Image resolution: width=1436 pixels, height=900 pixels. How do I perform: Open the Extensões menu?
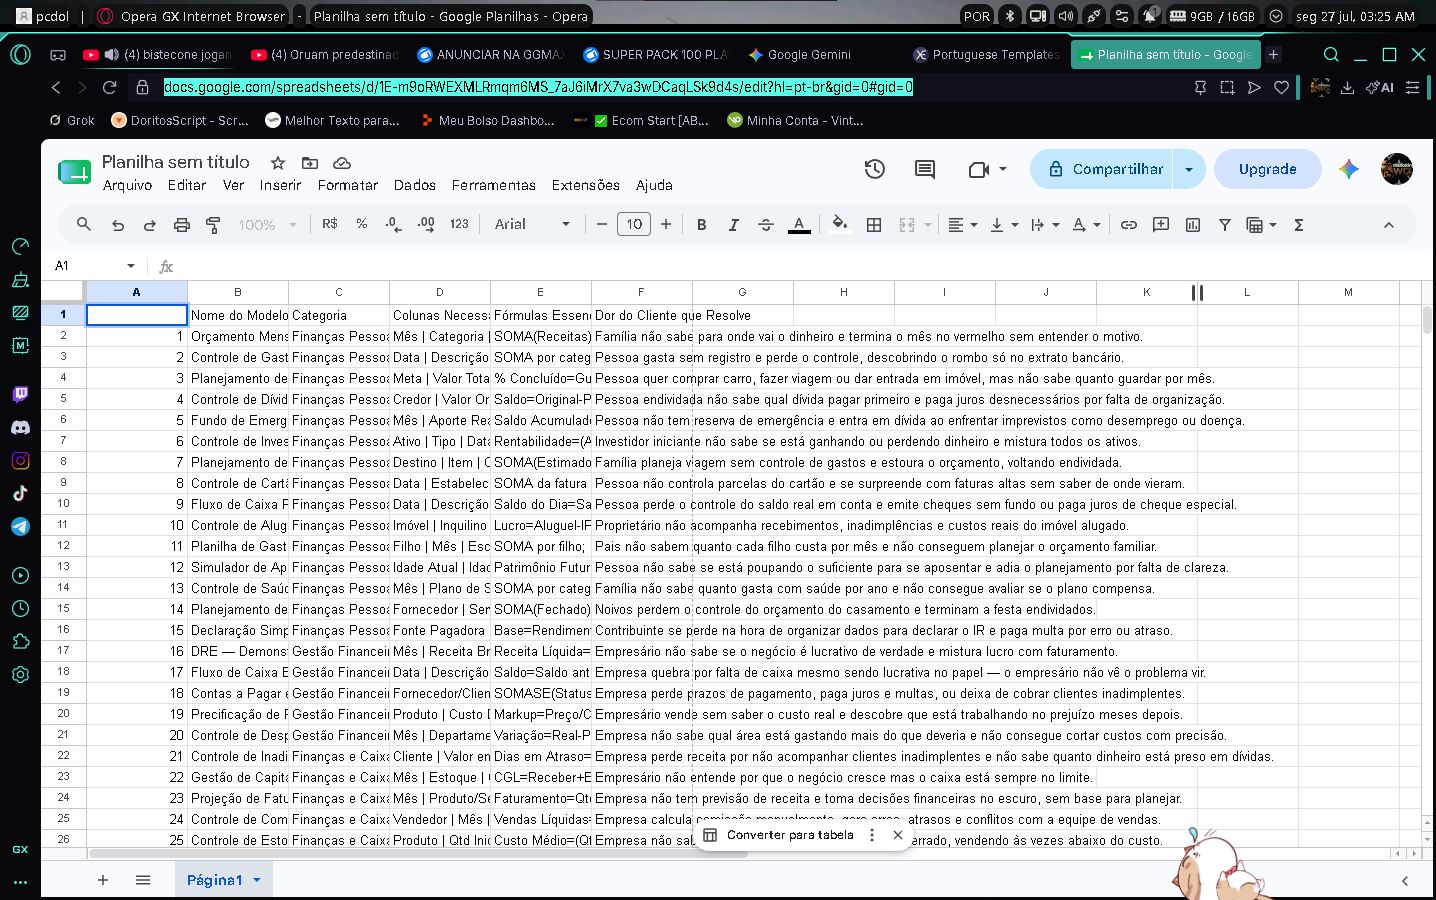pos(586,185)
